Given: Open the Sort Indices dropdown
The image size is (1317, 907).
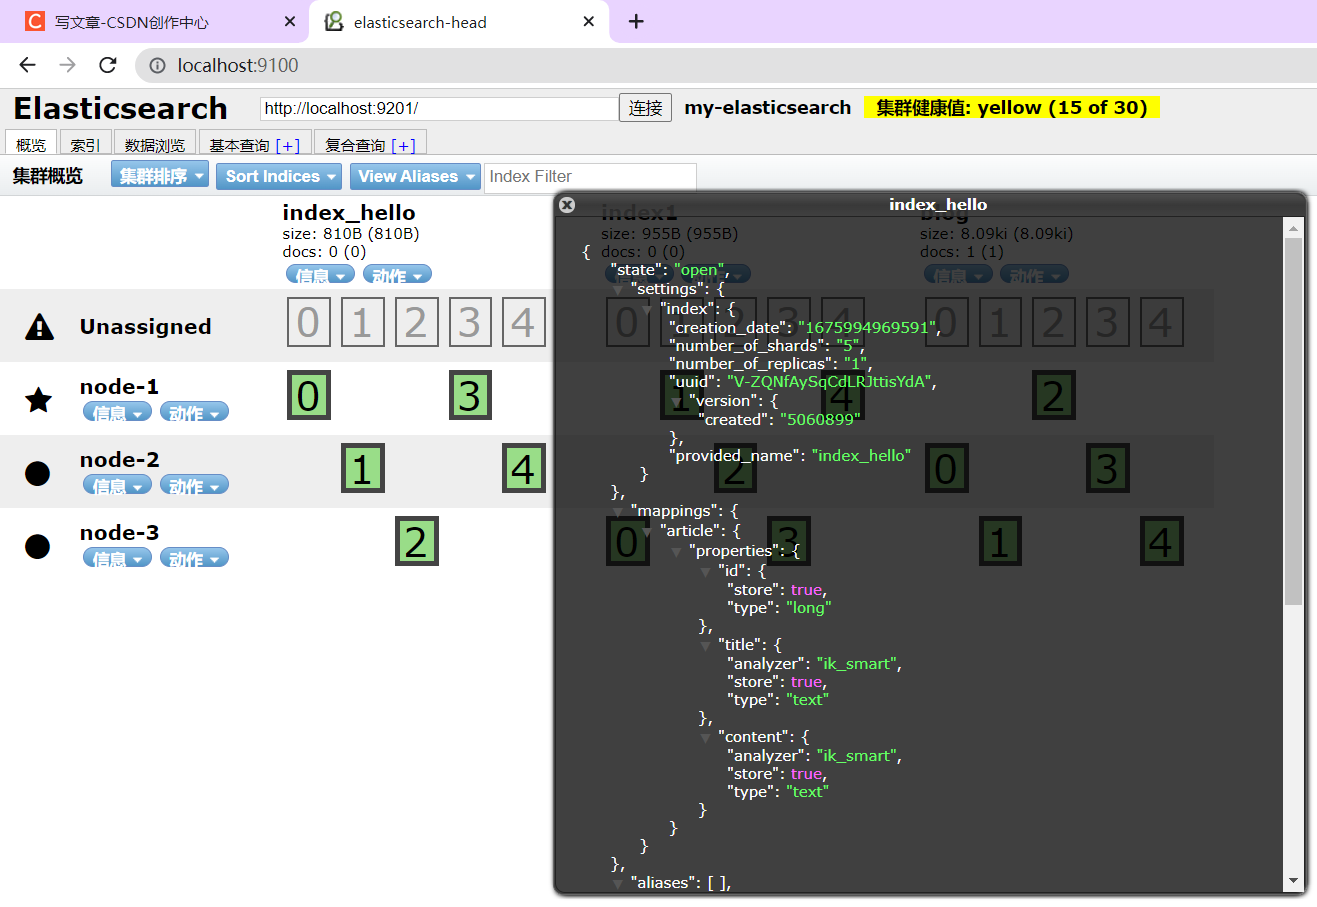Looking at the screenshot, I should click(279, 177).
